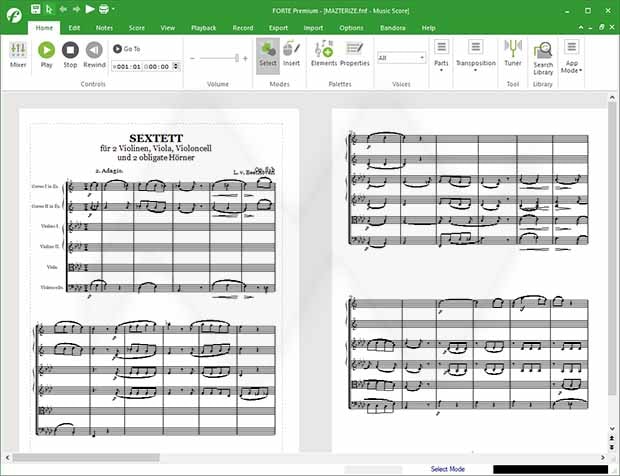This screenshot has width=620, height=476.
Task: Click the SEXTETT score title
Action: tap(156, 138)
